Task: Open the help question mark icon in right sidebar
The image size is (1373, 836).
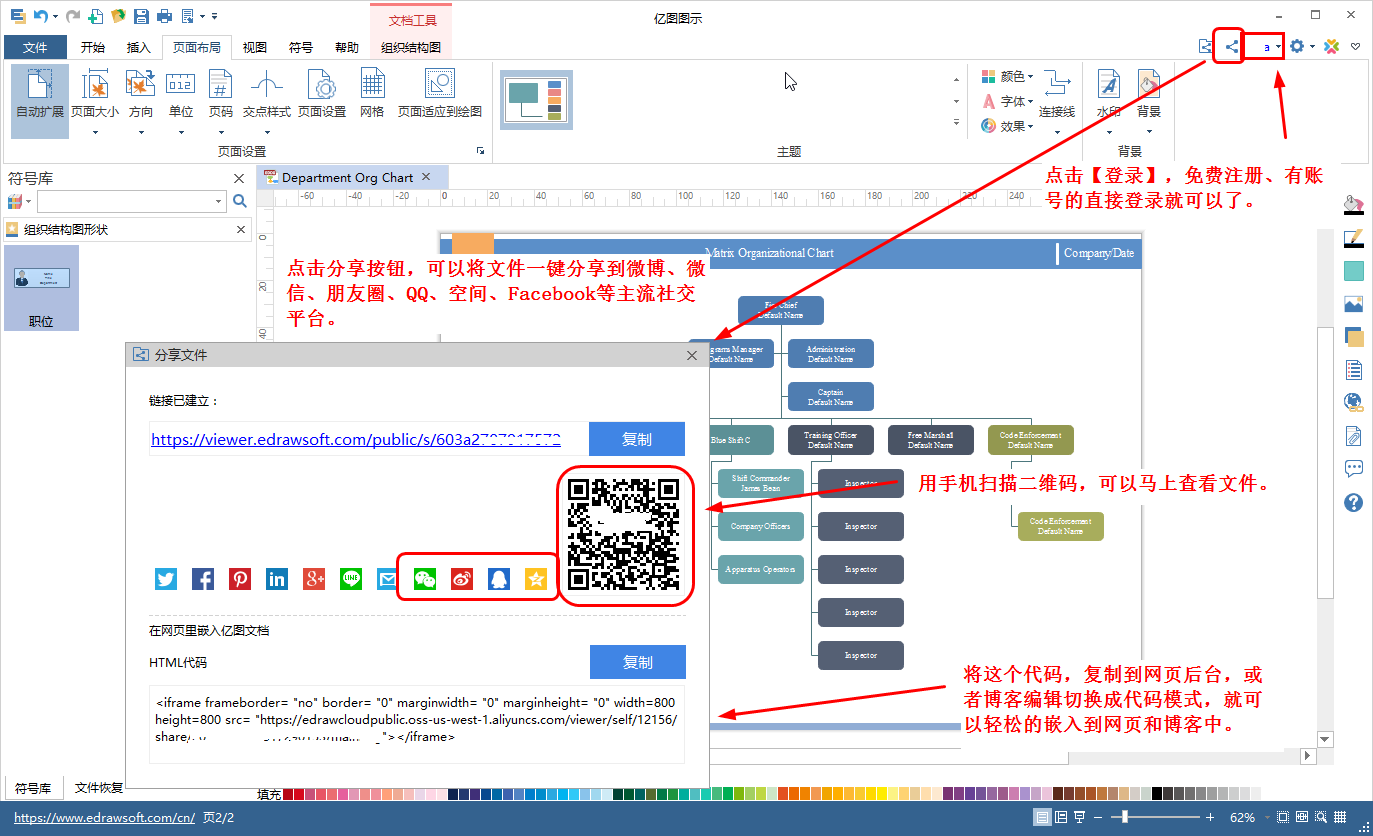Action: click(1354, 502)
